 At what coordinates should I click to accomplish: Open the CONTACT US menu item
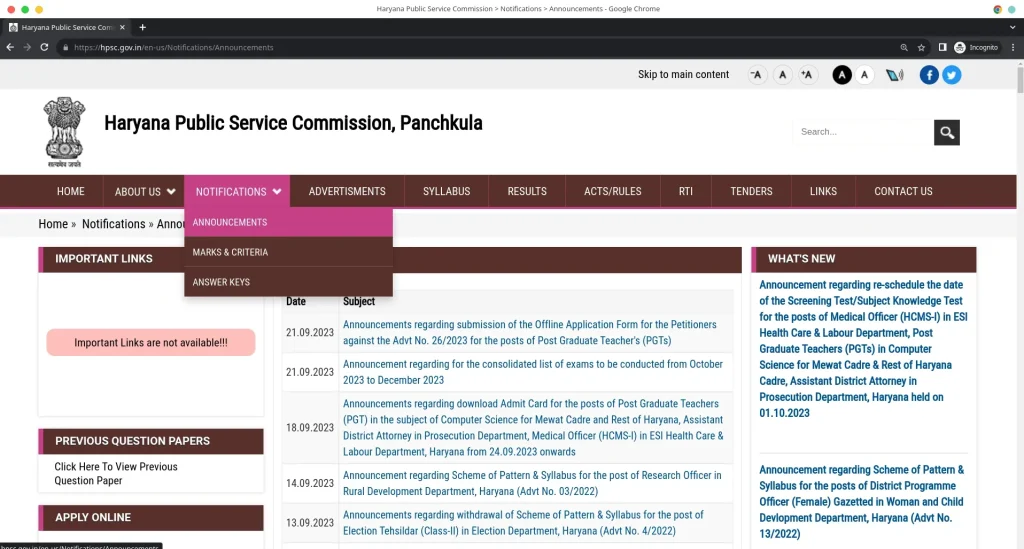pos(903,191)
